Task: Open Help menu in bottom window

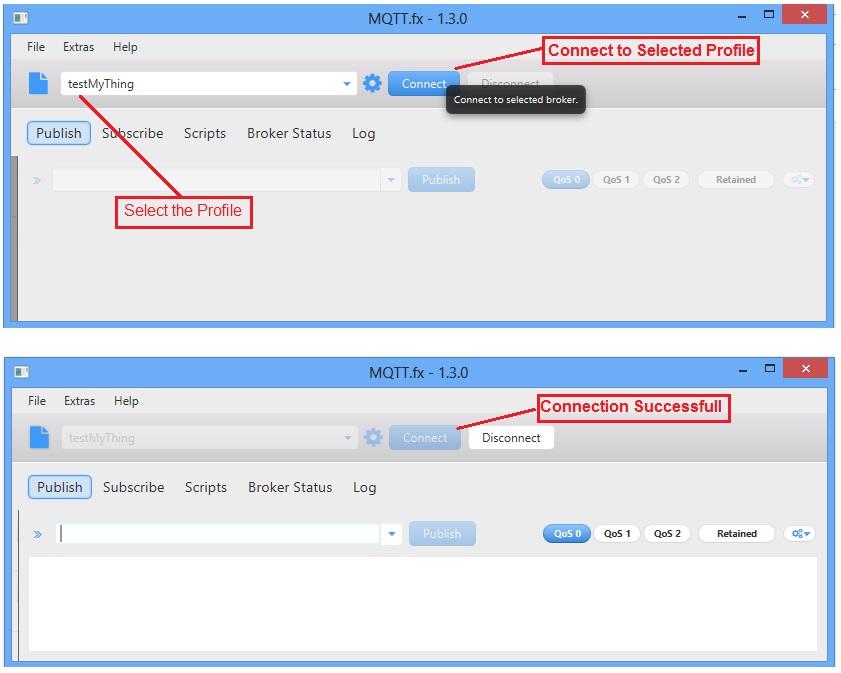Action: coord(126,401)
